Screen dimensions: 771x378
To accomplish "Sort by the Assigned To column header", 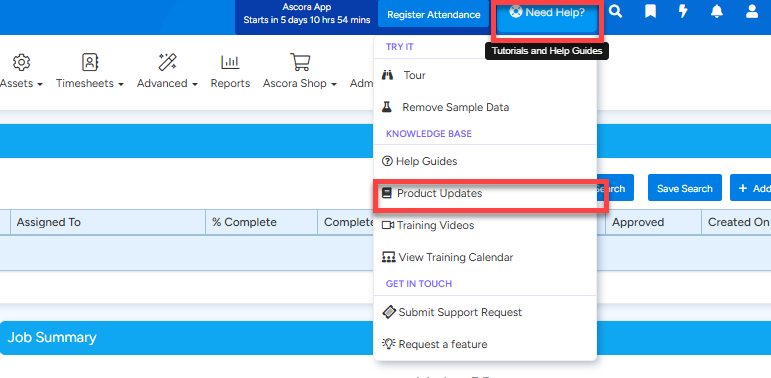I will click(x=108, y=222).
